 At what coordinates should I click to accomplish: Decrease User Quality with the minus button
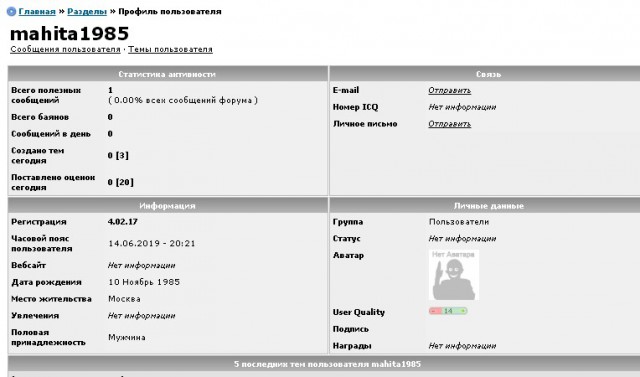click(434, 311)
